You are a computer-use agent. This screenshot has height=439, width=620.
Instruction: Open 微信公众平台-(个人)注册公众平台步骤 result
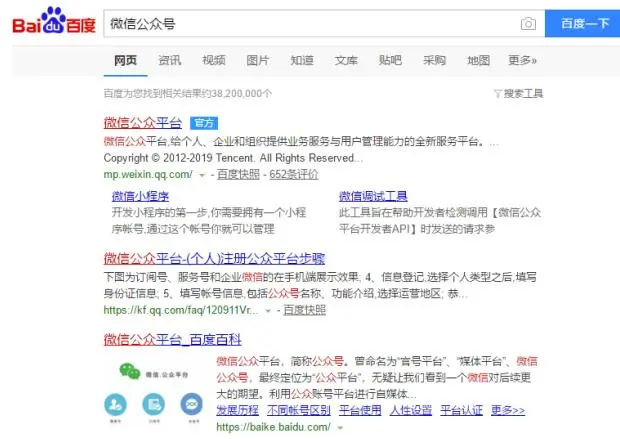point(214,259)
